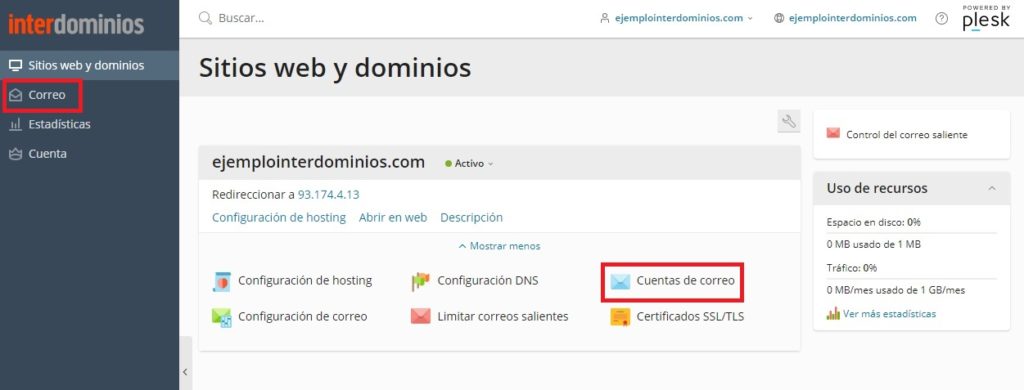The height and width of the screenshot is (390, 1024).
Task: Click the Tráfico: 0% text
Action: 852,268
